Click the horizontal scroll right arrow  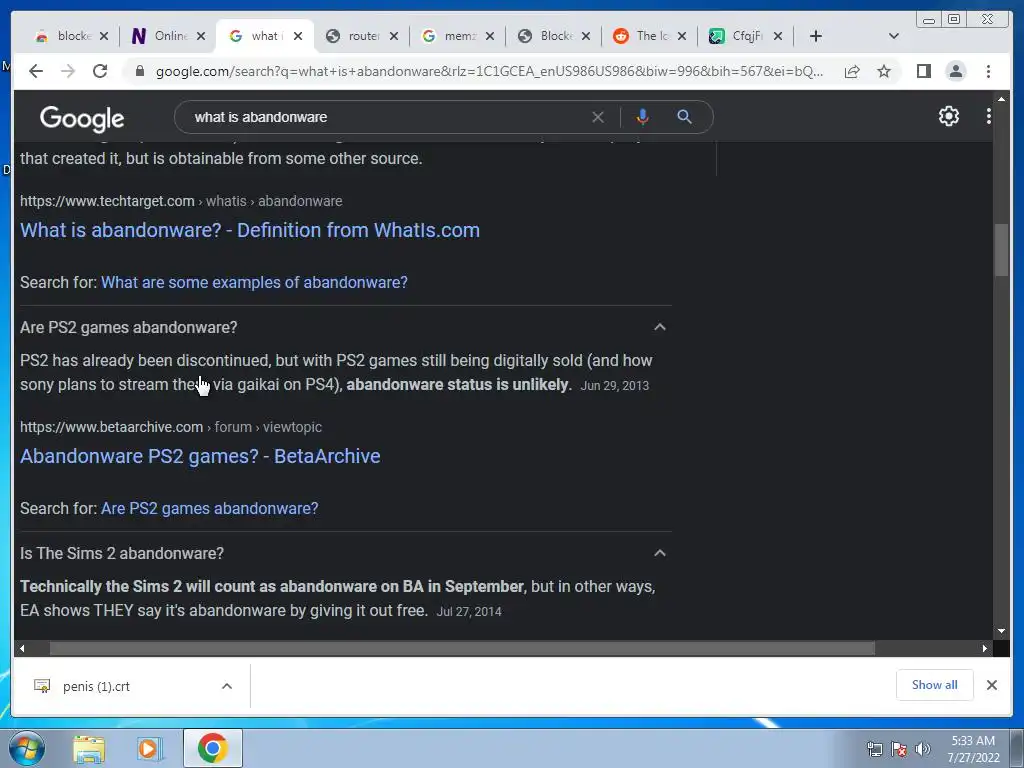985,648
